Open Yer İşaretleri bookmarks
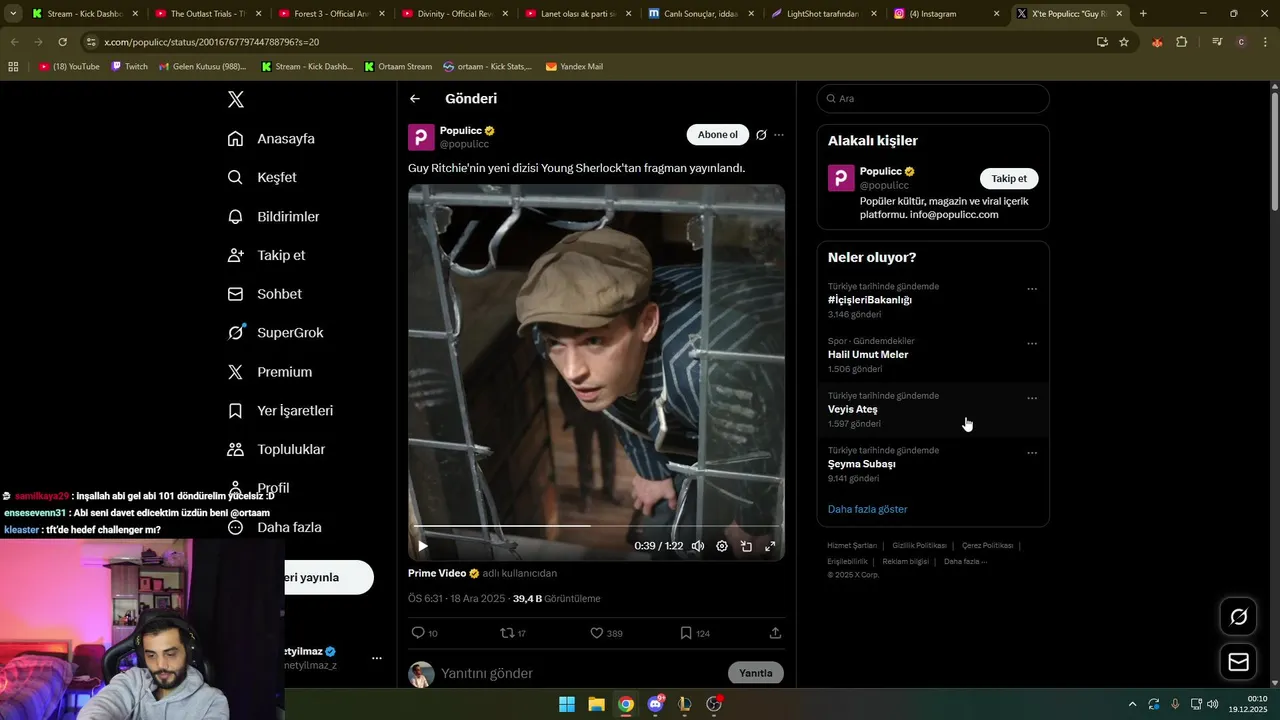Screen dimensions: 1280x720 (281, 411)
